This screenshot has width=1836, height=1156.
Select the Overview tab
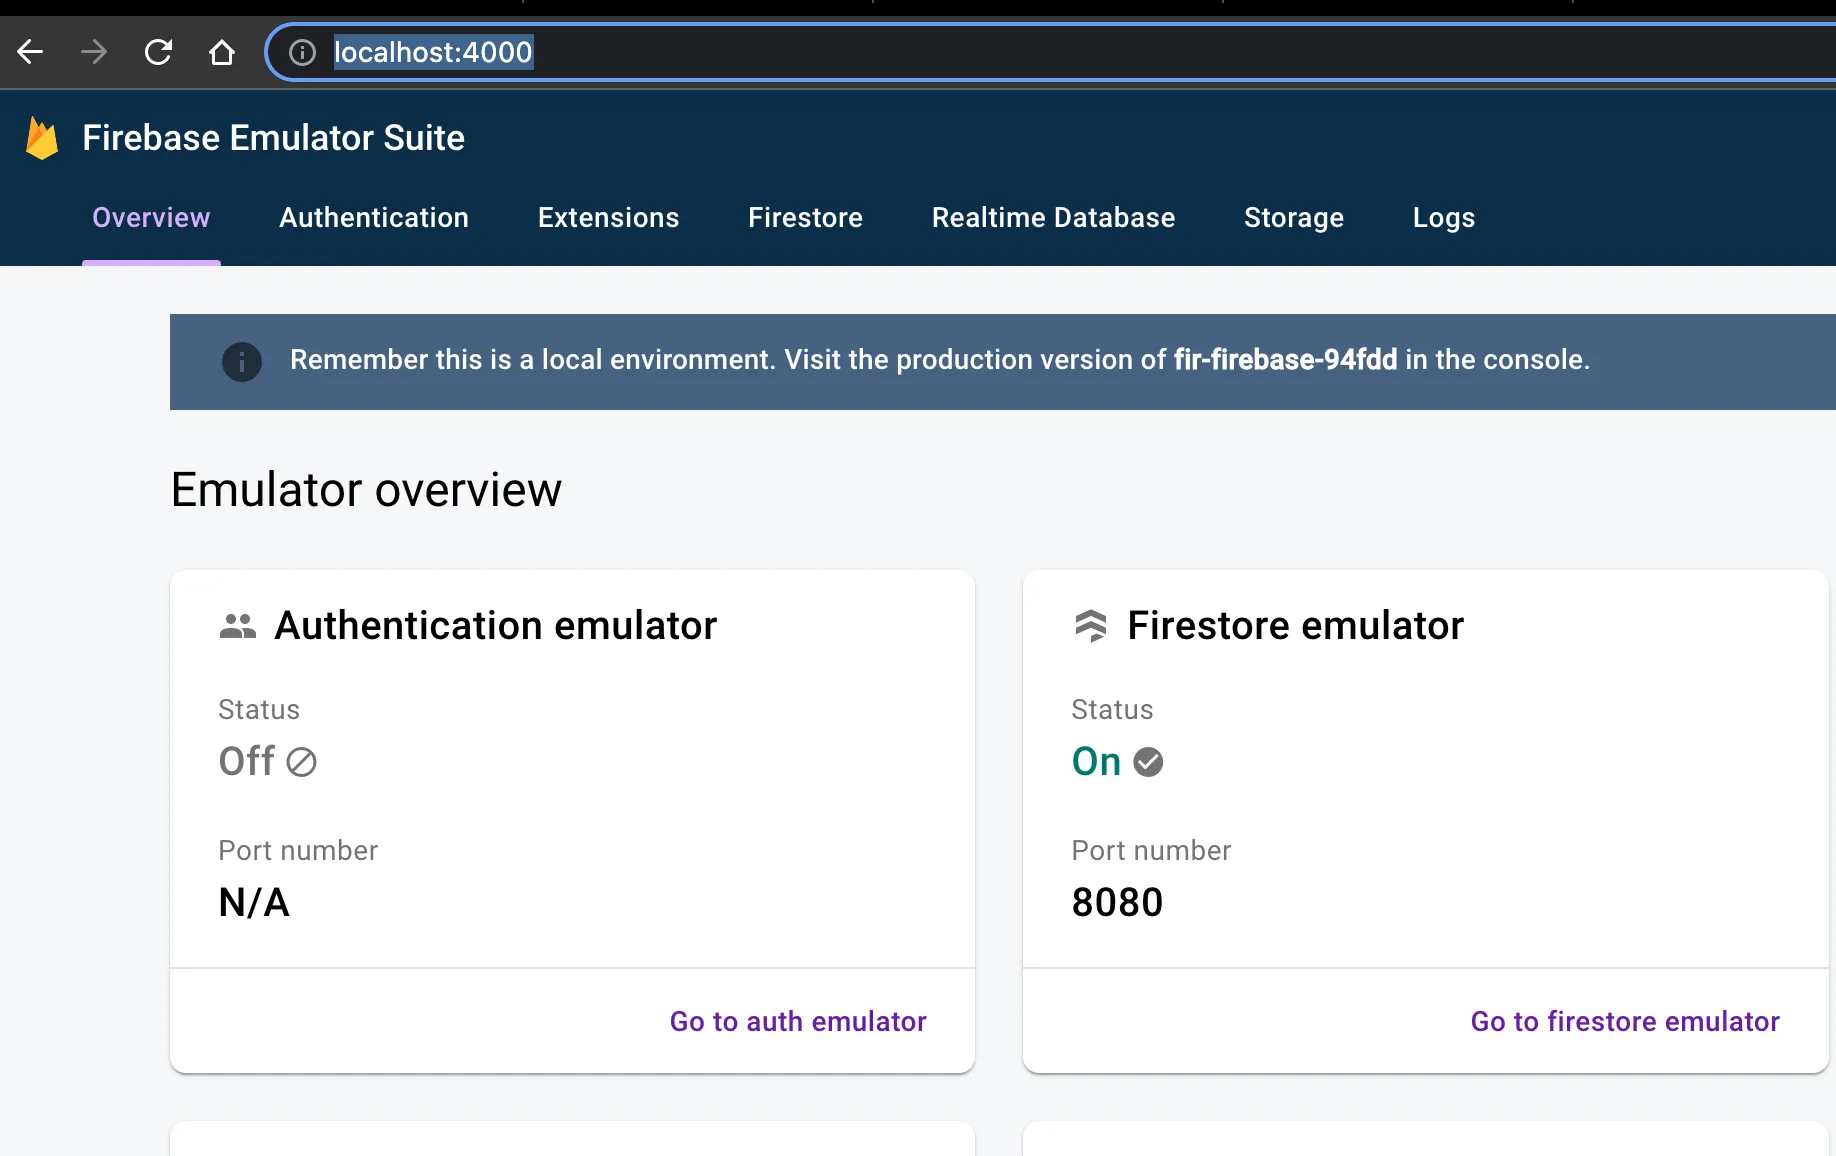(x=151, y=218)
